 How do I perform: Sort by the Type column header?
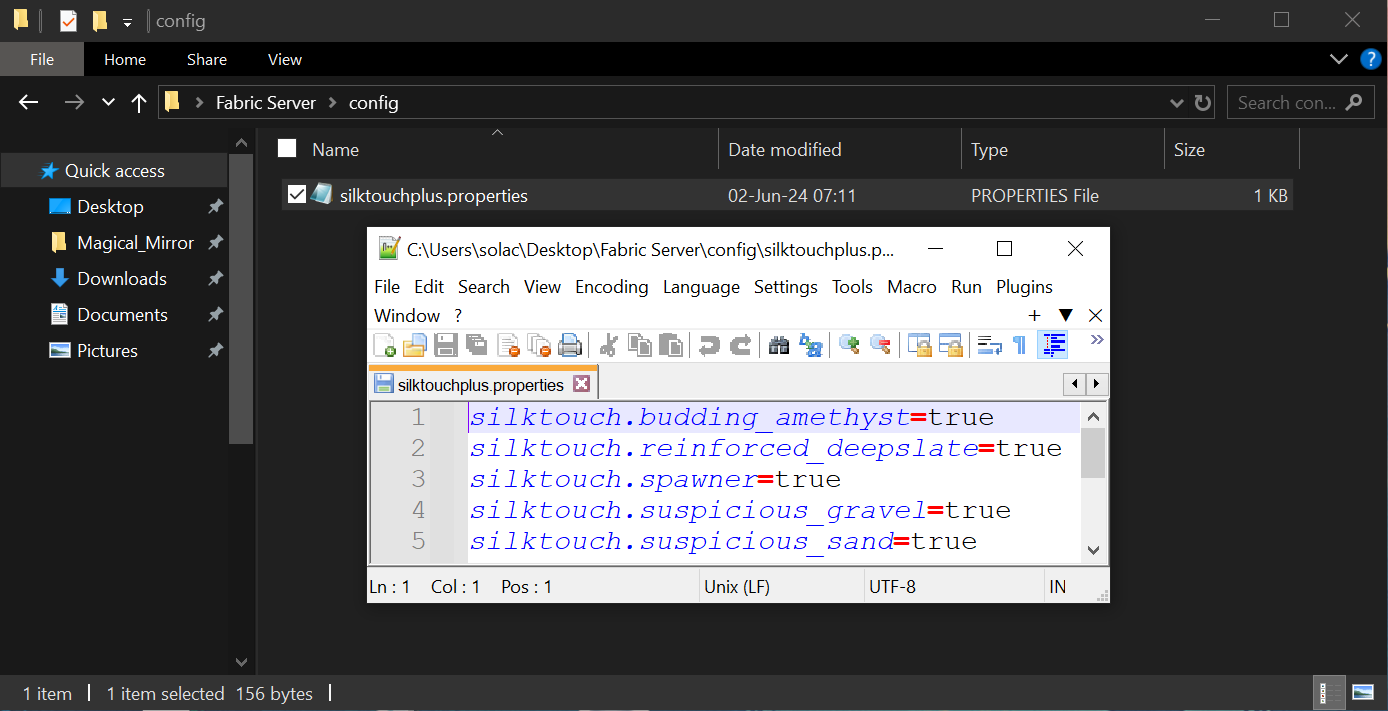1062,149
